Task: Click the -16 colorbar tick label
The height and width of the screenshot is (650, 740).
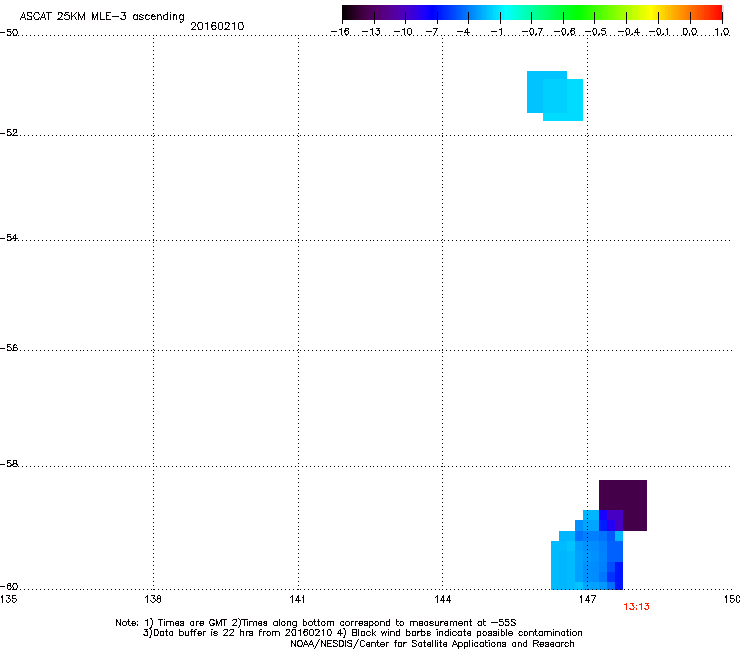Action: (340, 32)
